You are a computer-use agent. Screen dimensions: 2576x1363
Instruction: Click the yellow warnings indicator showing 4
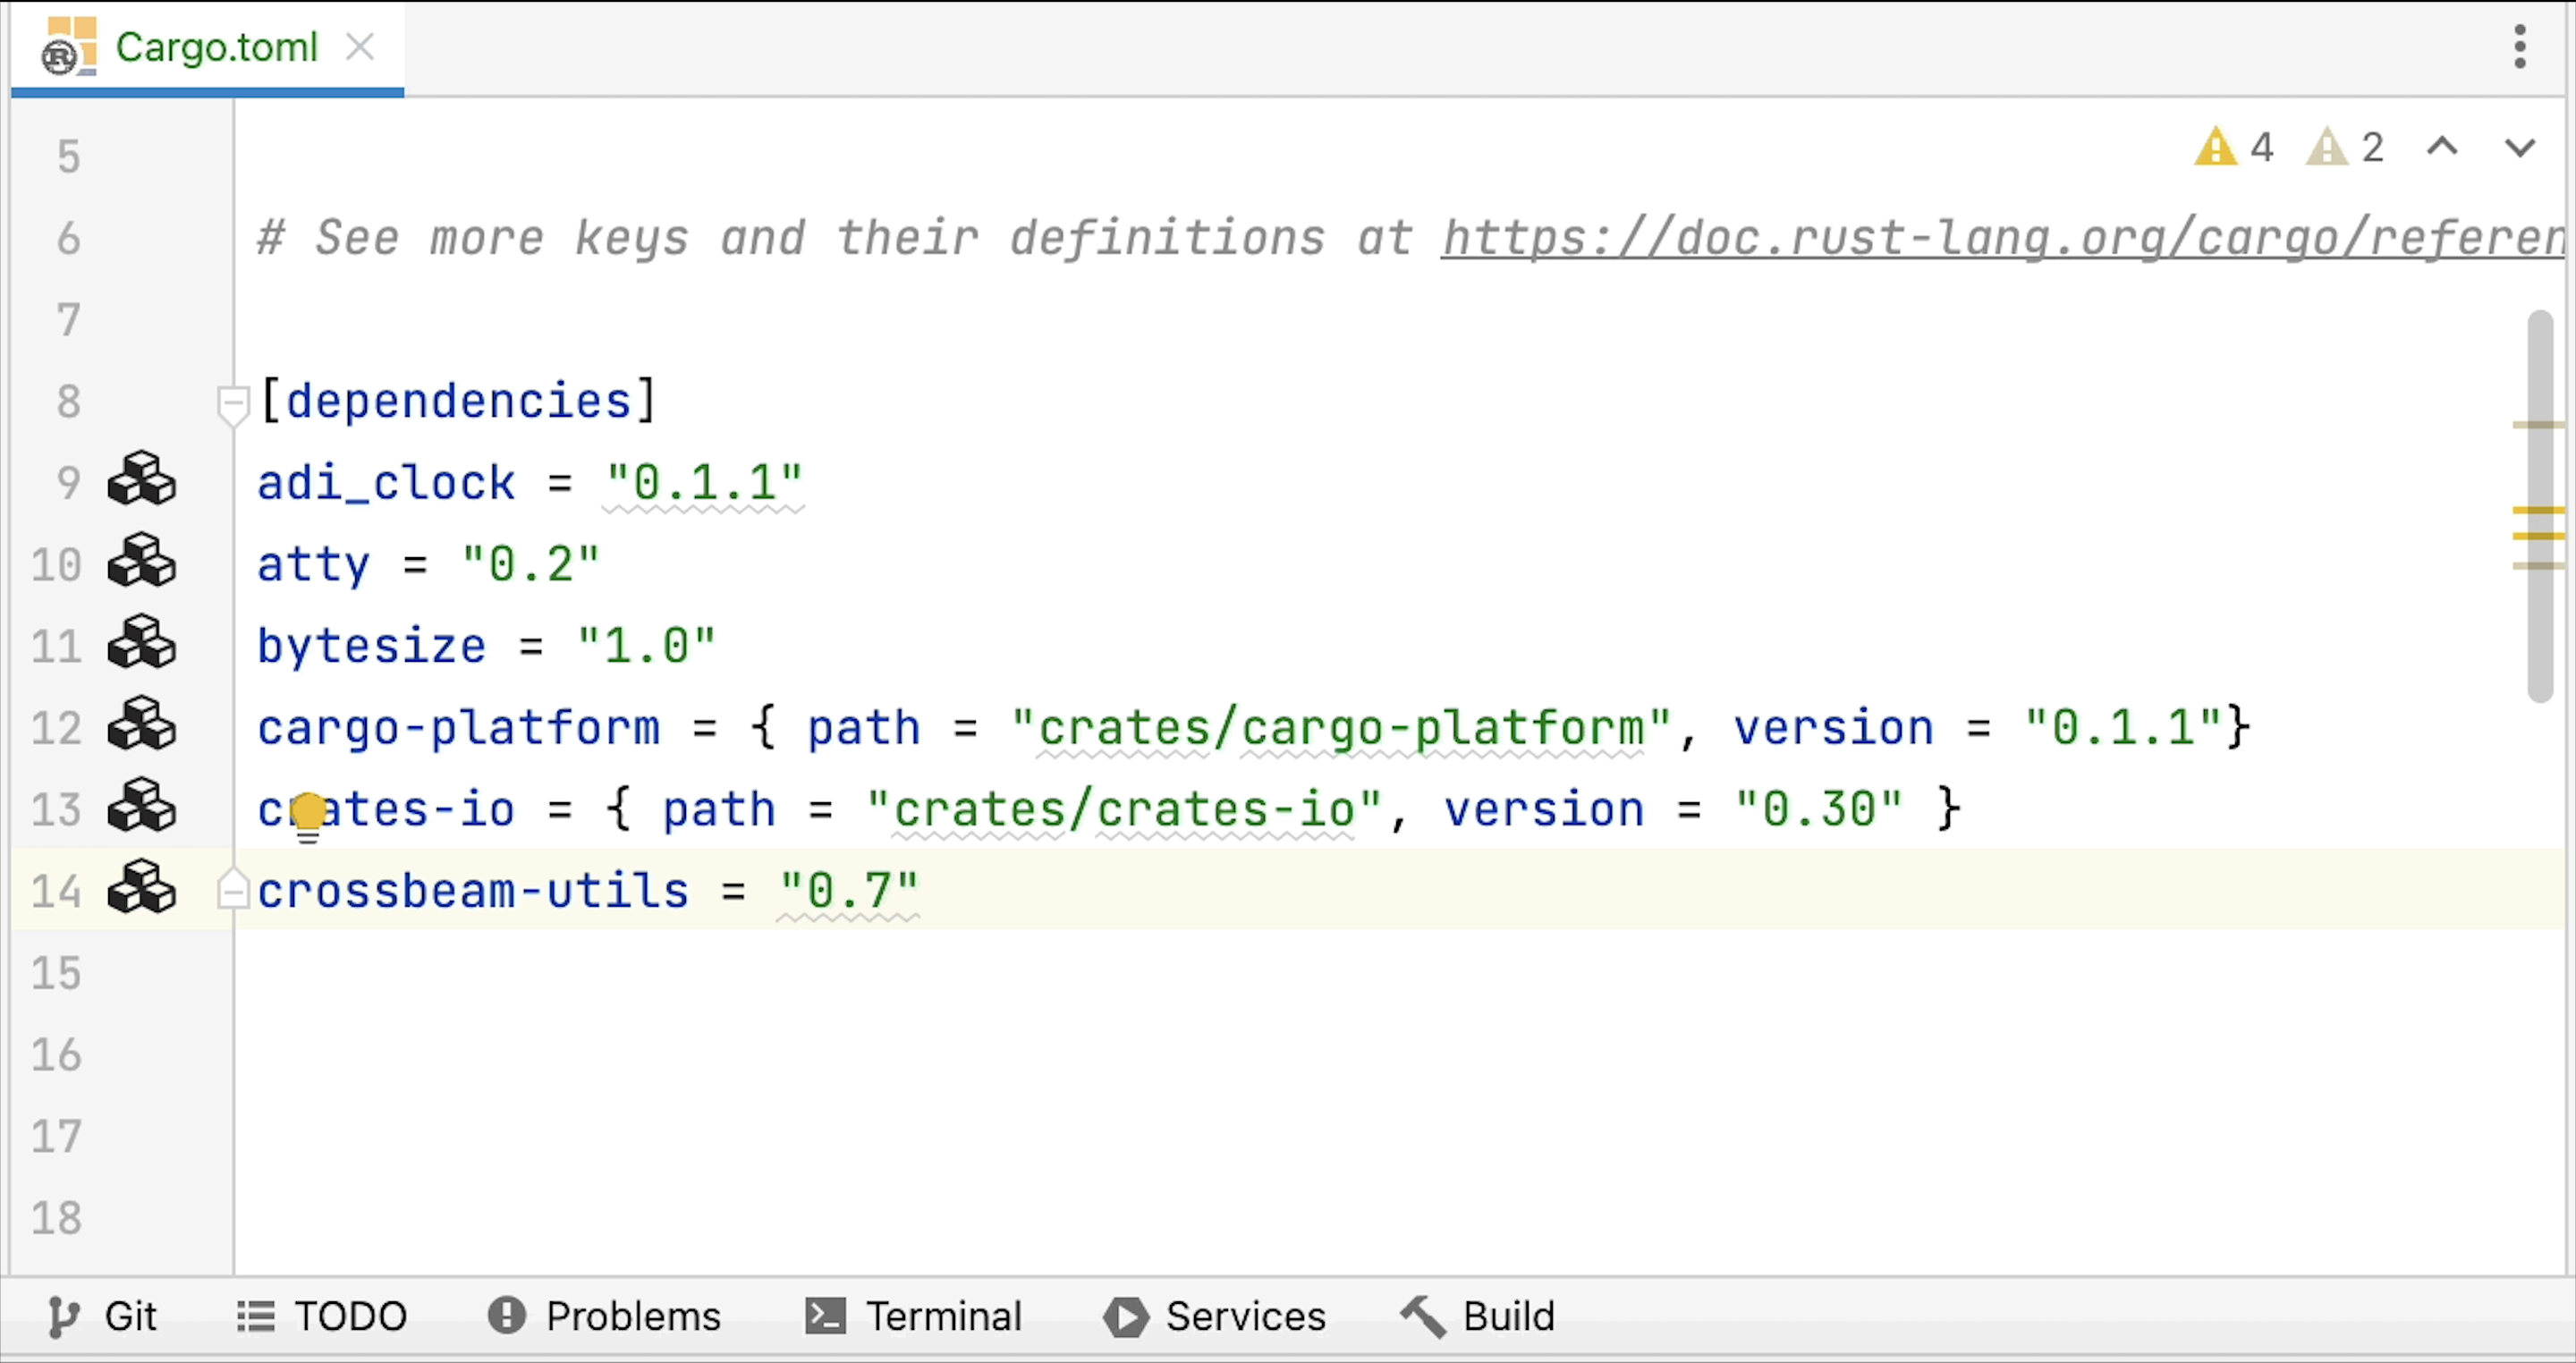pos(2234,148)
